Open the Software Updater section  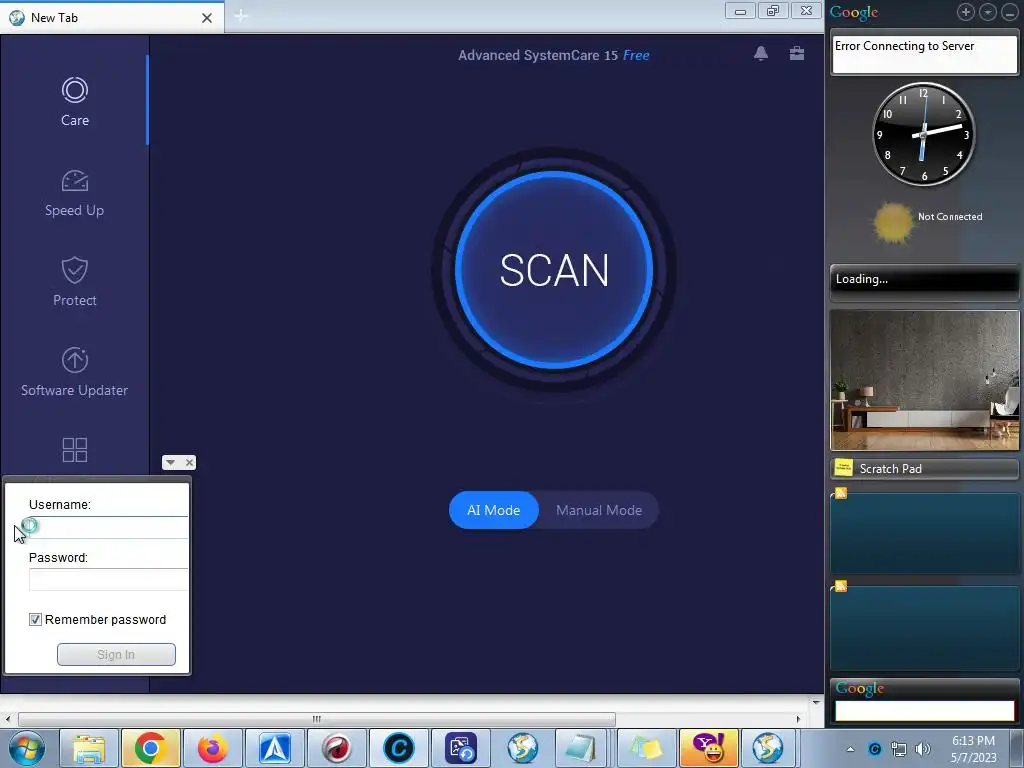point(74,372)
